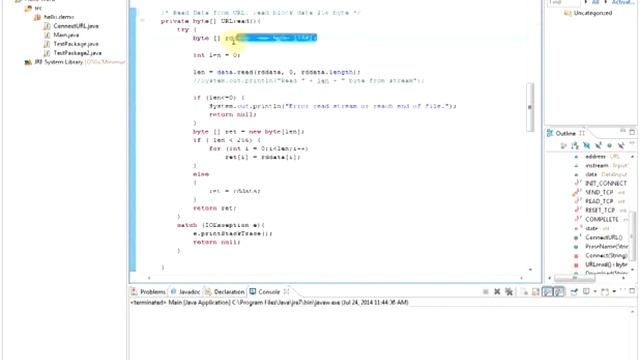
Task: Click the ConnectURL.java file icon
Action: point(47,26)
